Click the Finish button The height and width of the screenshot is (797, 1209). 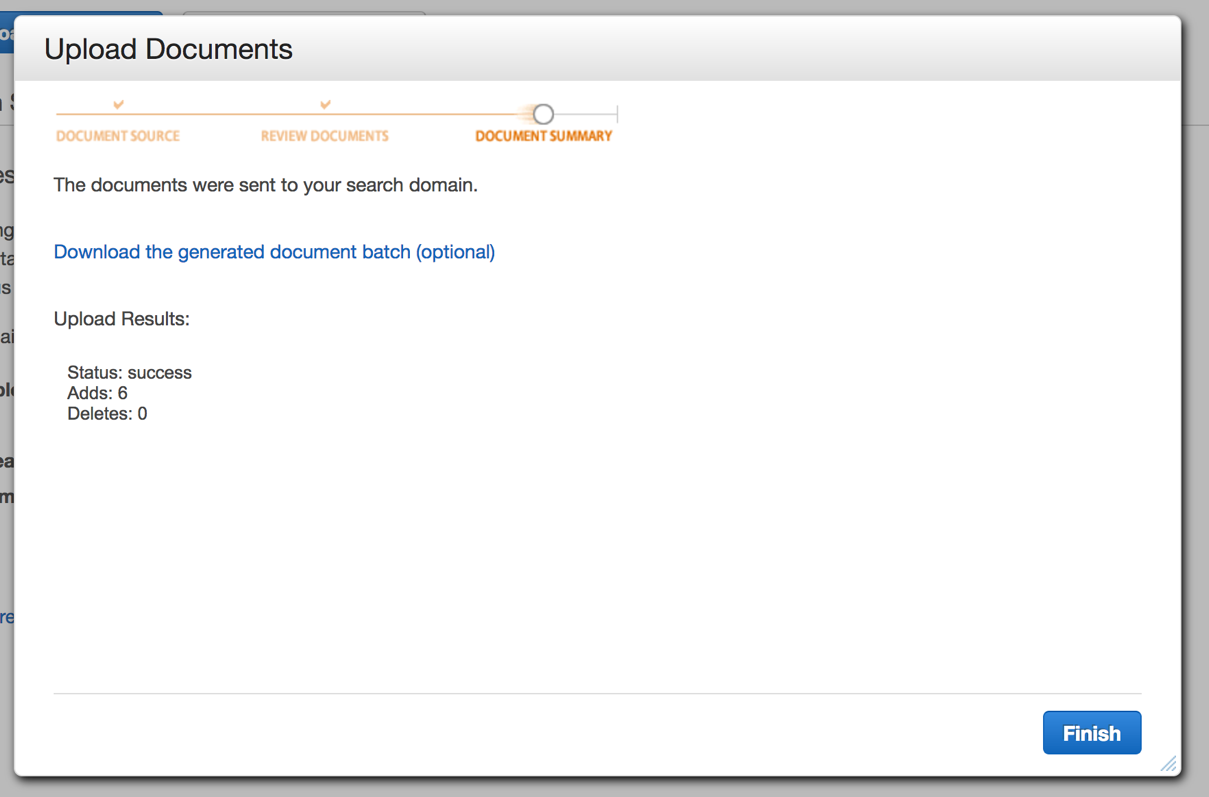pyautogui.click(x=1092, y=733)
